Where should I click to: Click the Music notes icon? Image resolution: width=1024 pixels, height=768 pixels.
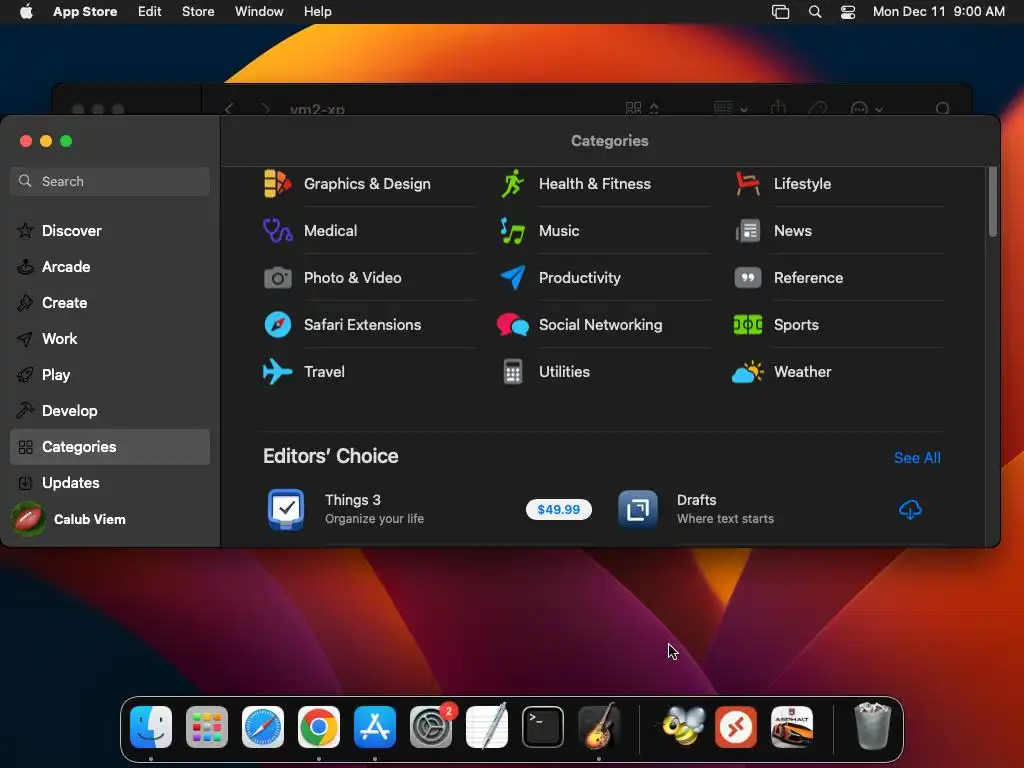point(513,231)
